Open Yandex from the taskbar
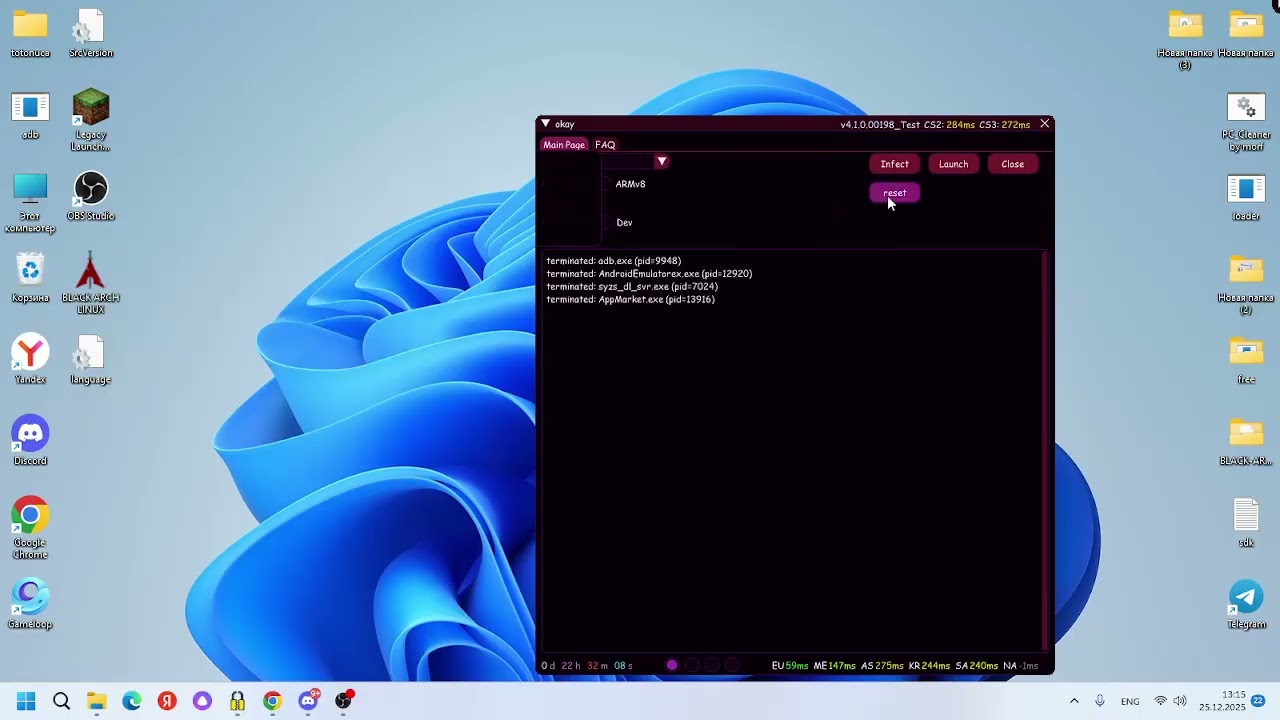The image size is (1280, 720). (167, 701)
